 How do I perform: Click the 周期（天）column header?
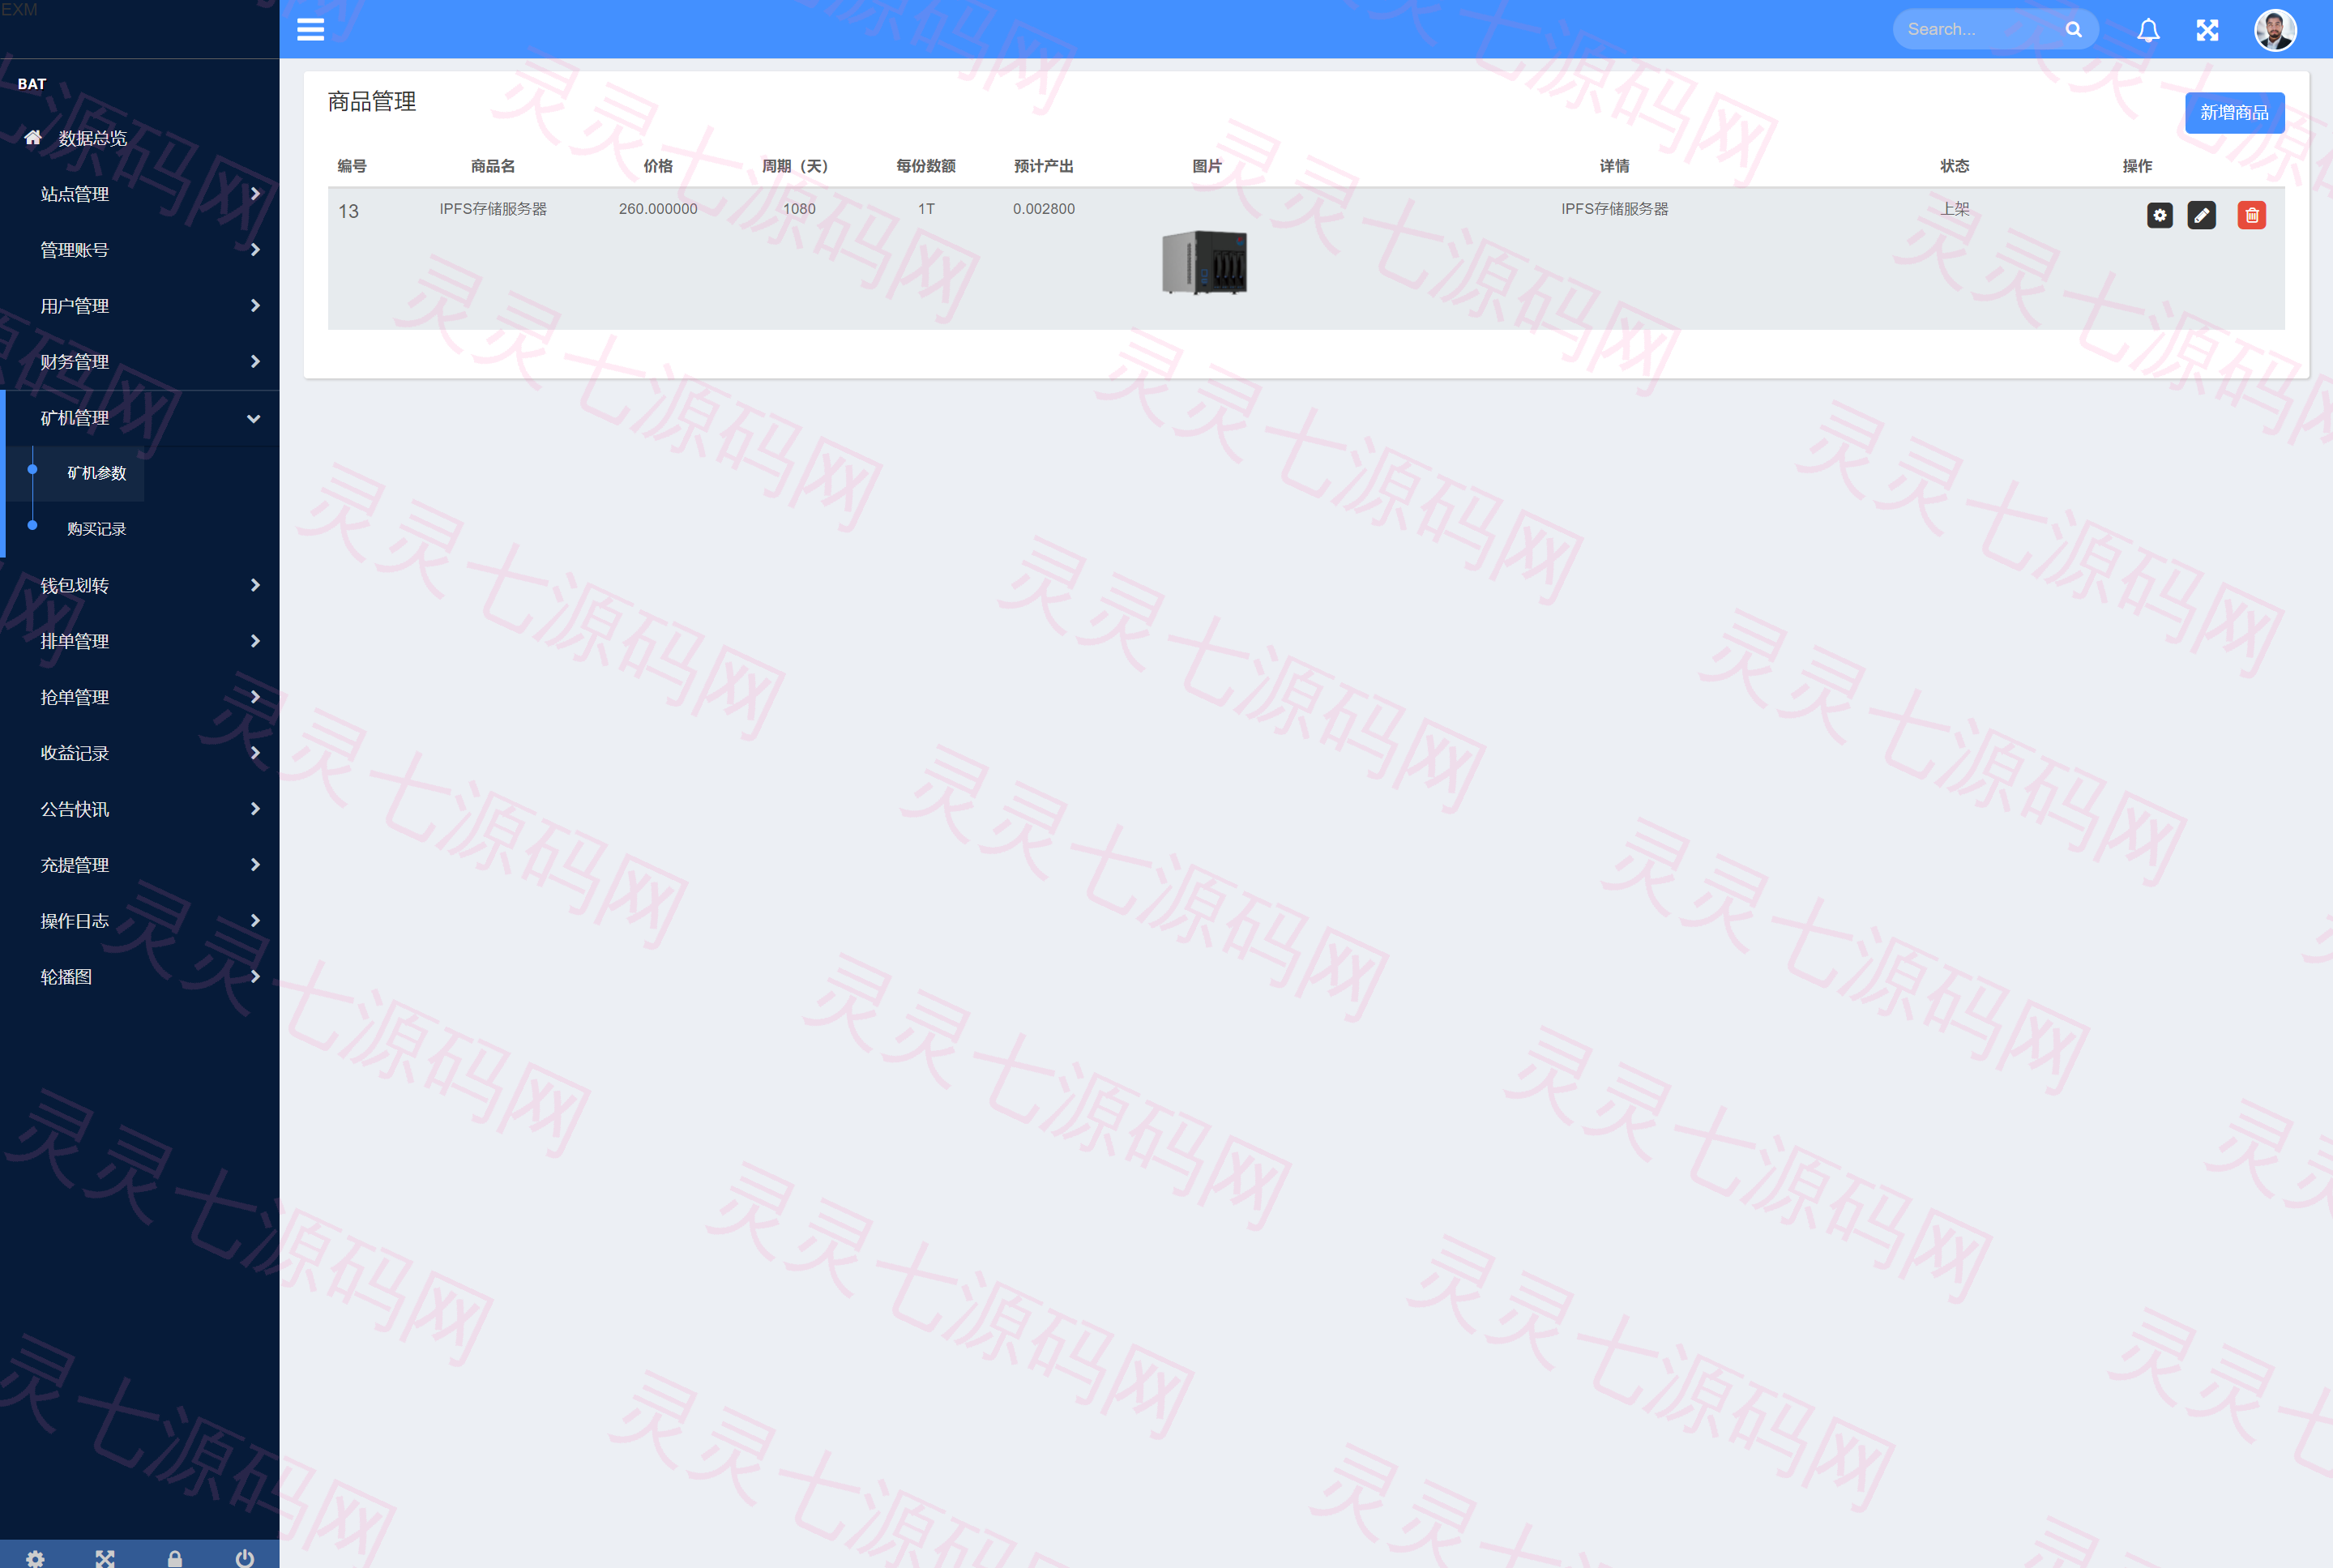(795, 166)
